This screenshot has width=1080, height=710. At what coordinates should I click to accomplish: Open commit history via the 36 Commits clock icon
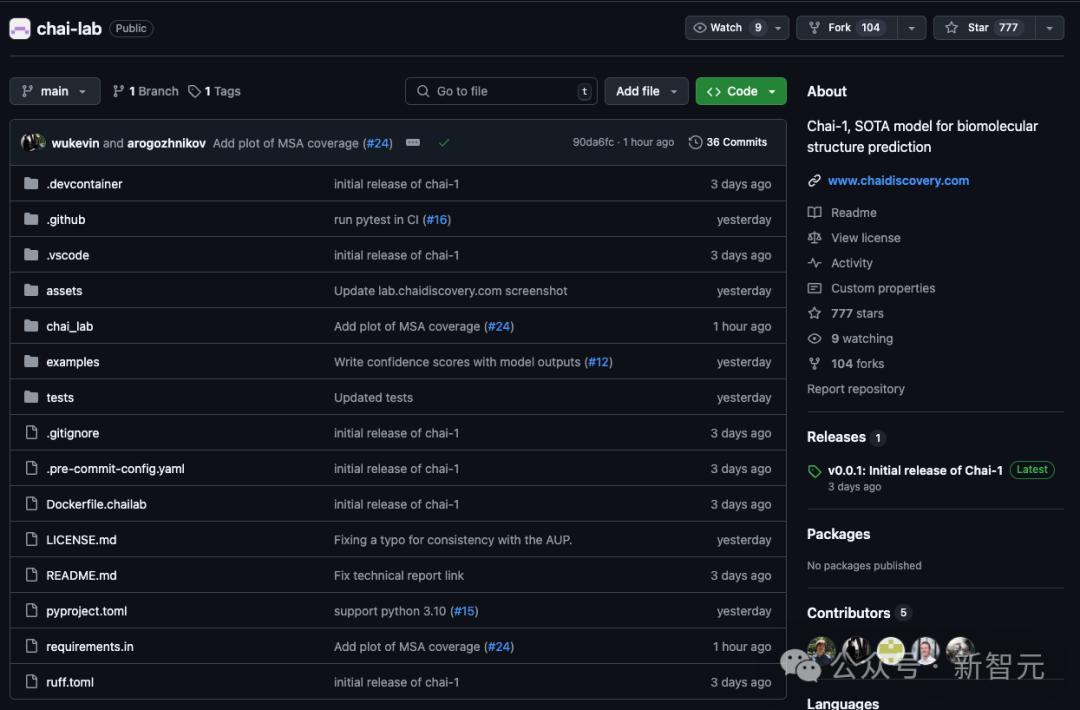click(696, 141)
